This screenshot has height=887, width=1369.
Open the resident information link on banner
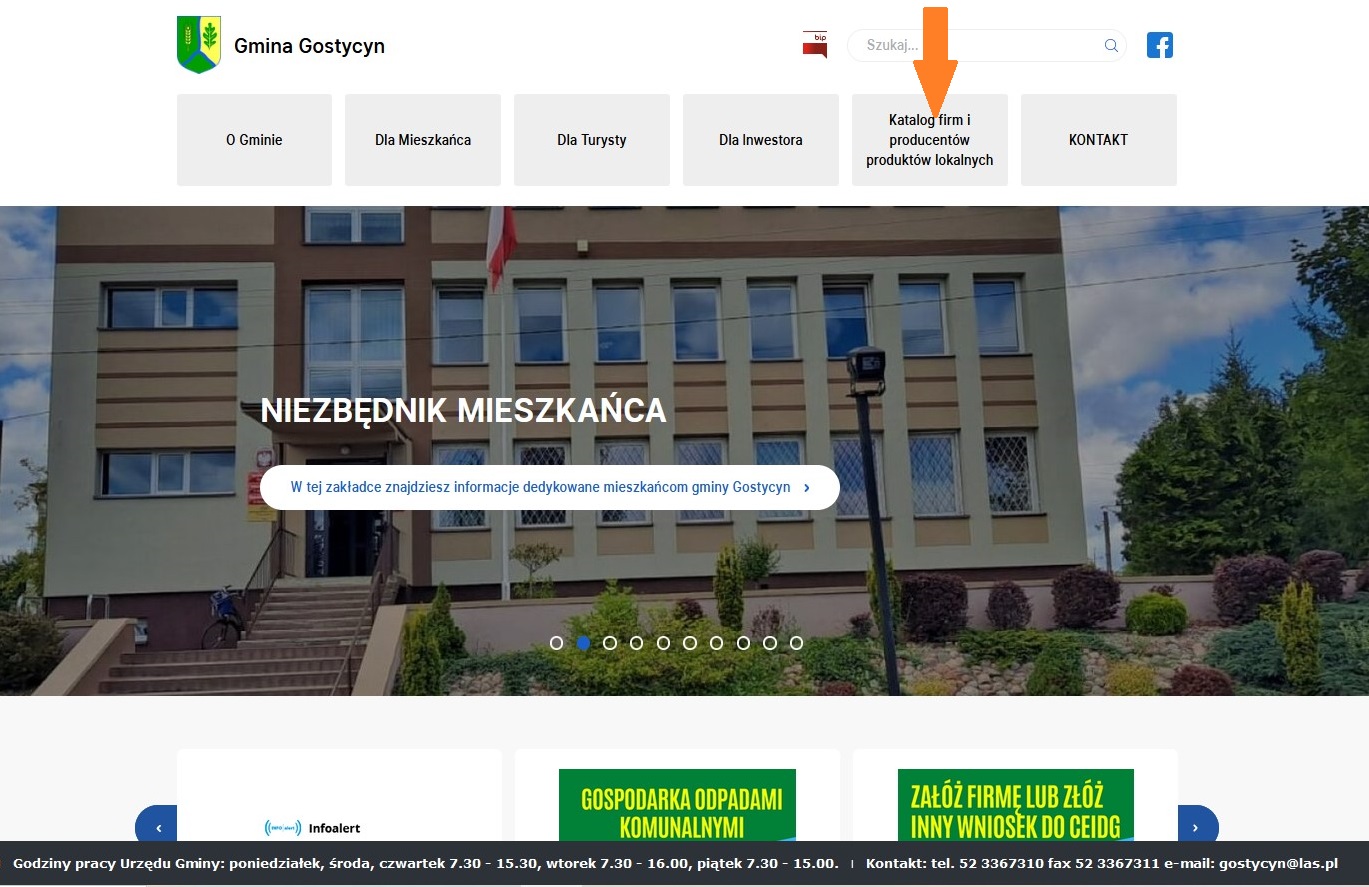coord(550,487)
